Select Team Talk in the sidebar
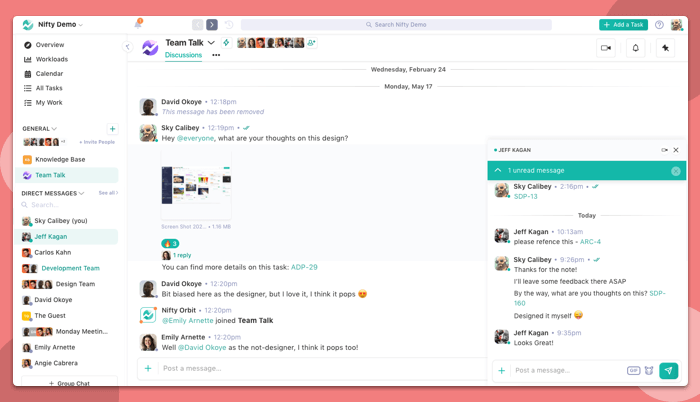Screen dimensions: 700x402 (x=67, y=175)
